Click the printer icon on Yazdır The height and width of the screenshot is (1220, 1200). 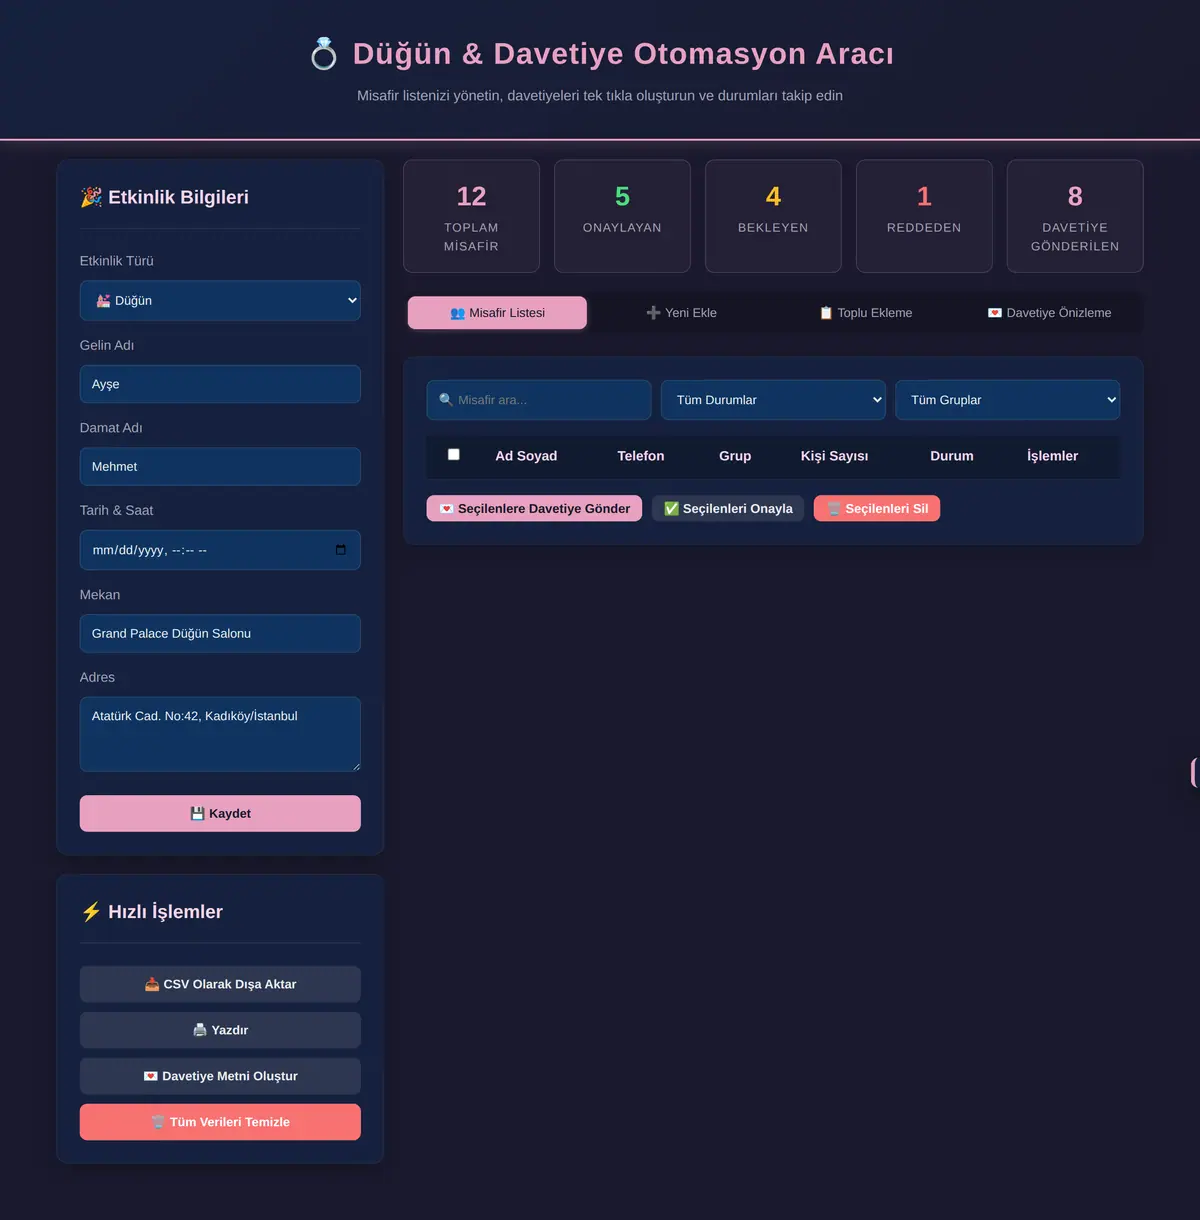tap(200, 1030)
